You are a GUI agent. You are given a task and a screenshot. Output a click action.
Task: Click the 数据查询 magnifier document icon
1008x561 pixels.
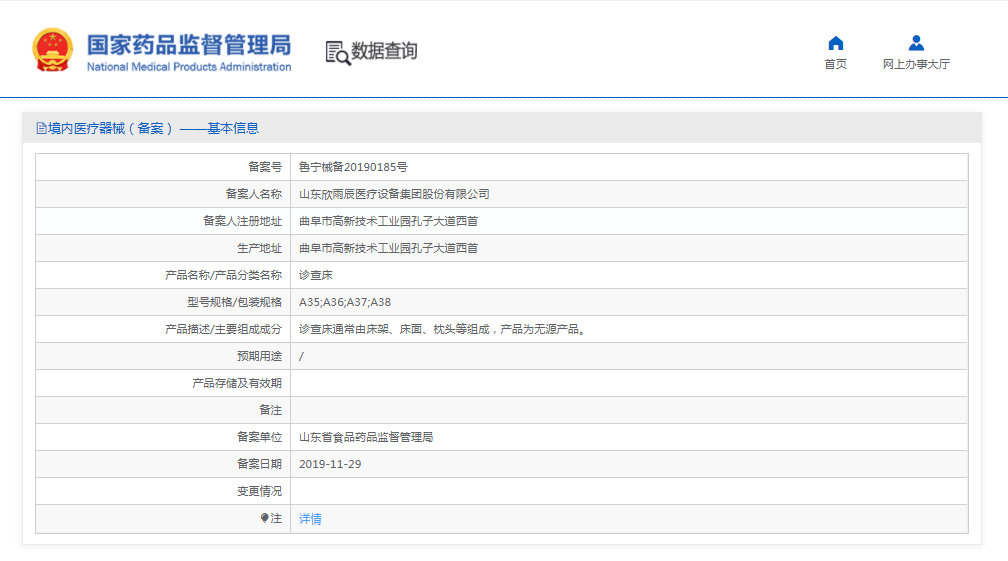point(338,52)
